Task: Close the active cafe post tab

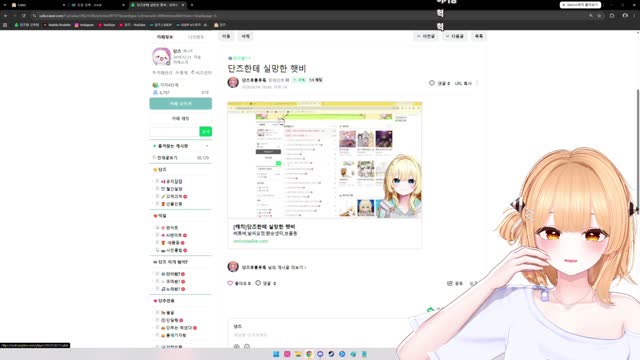Action: (183, 5)
